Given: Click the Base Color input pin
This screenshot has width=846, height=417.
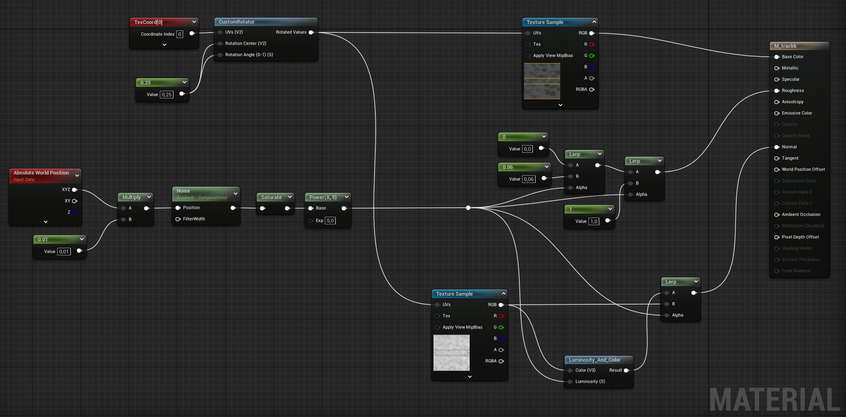Looking at the screenshot, I should pos(774,57).
